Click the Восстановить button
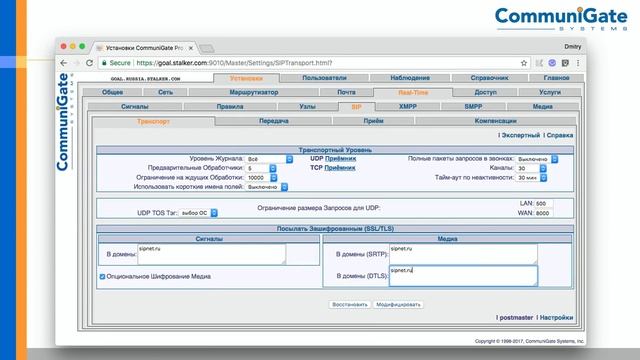Viewport: 640px width, 360px height. pos(350,305)
